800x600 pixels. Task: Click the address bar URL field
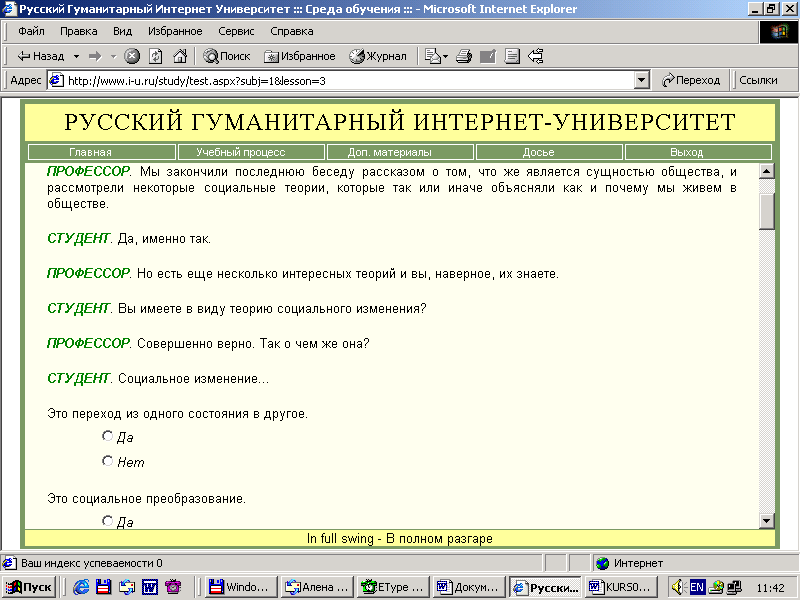click(x=349, y=81)
